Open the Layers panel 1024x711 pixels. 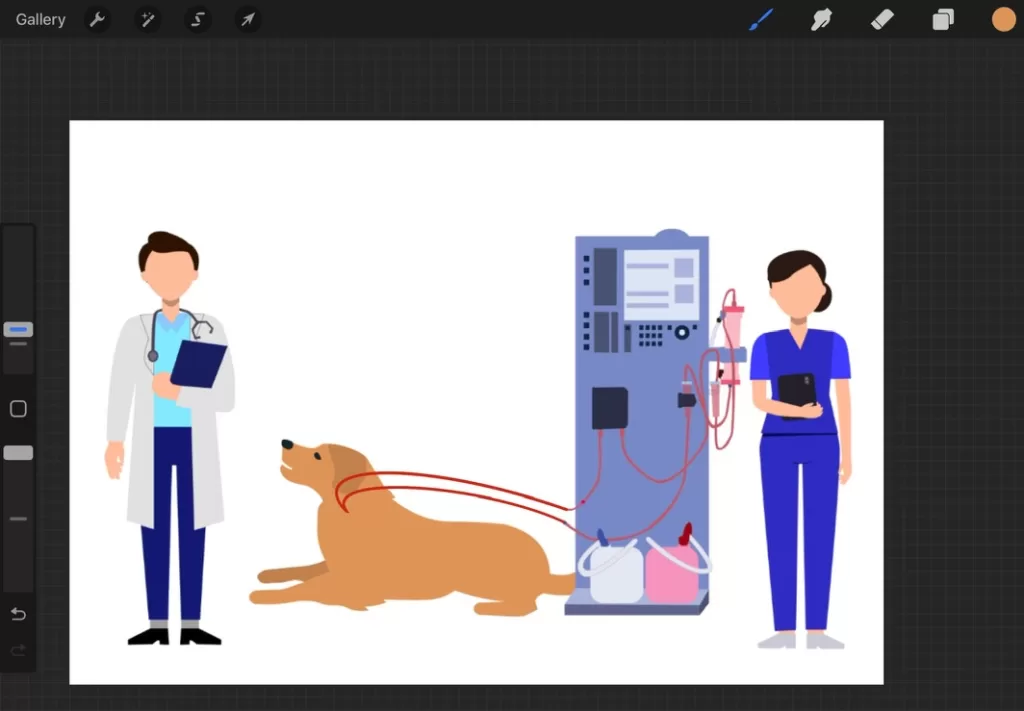943,20
